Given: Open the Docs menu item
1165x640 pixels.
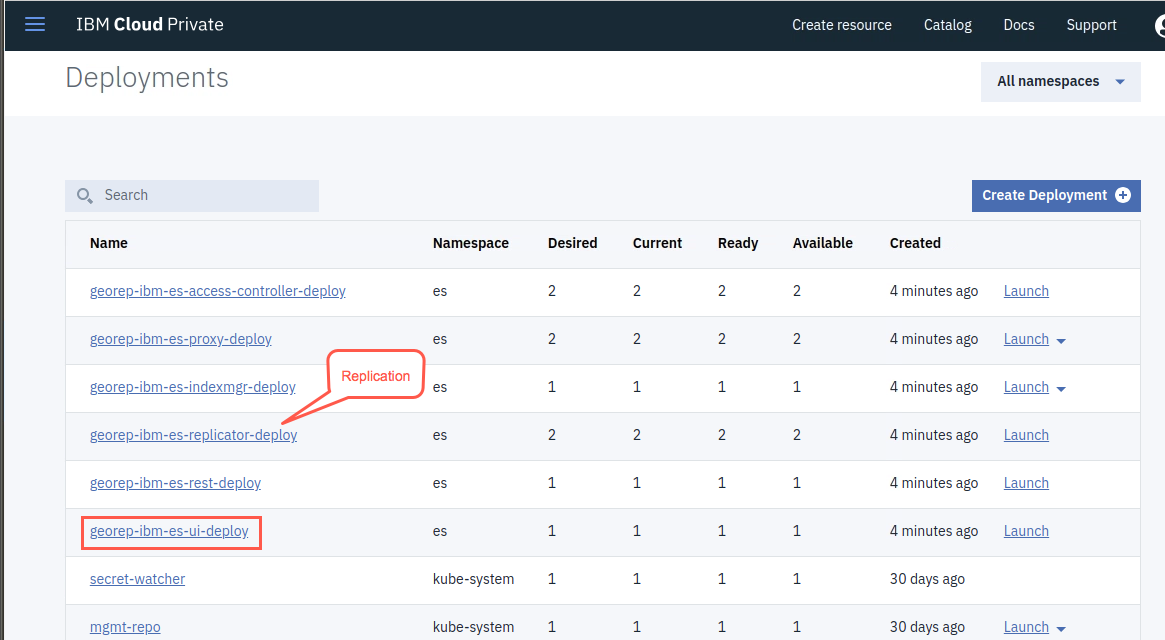Looking at the screenshot, I should tap(1019, 25).
